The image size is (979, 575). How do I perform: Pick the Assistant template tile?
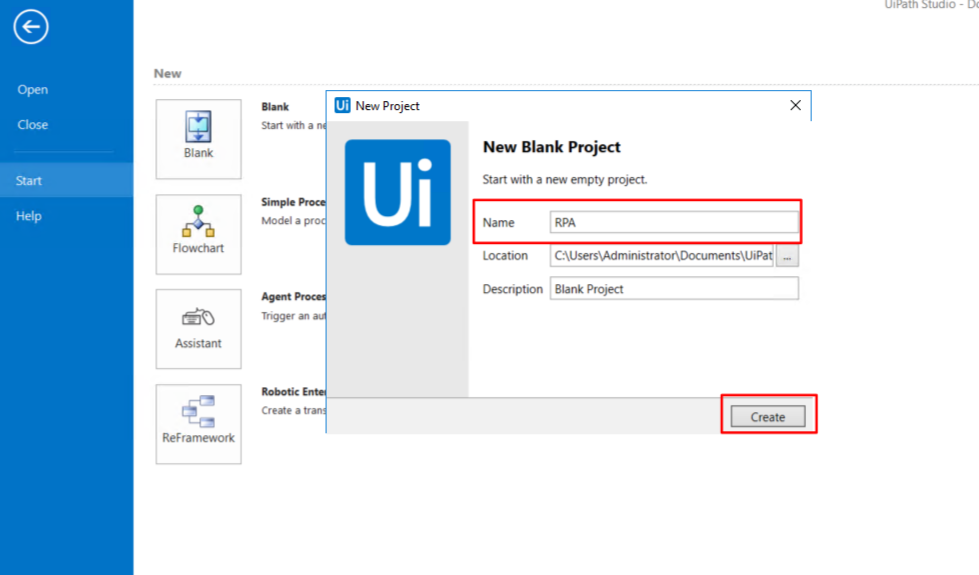[199, 329]
